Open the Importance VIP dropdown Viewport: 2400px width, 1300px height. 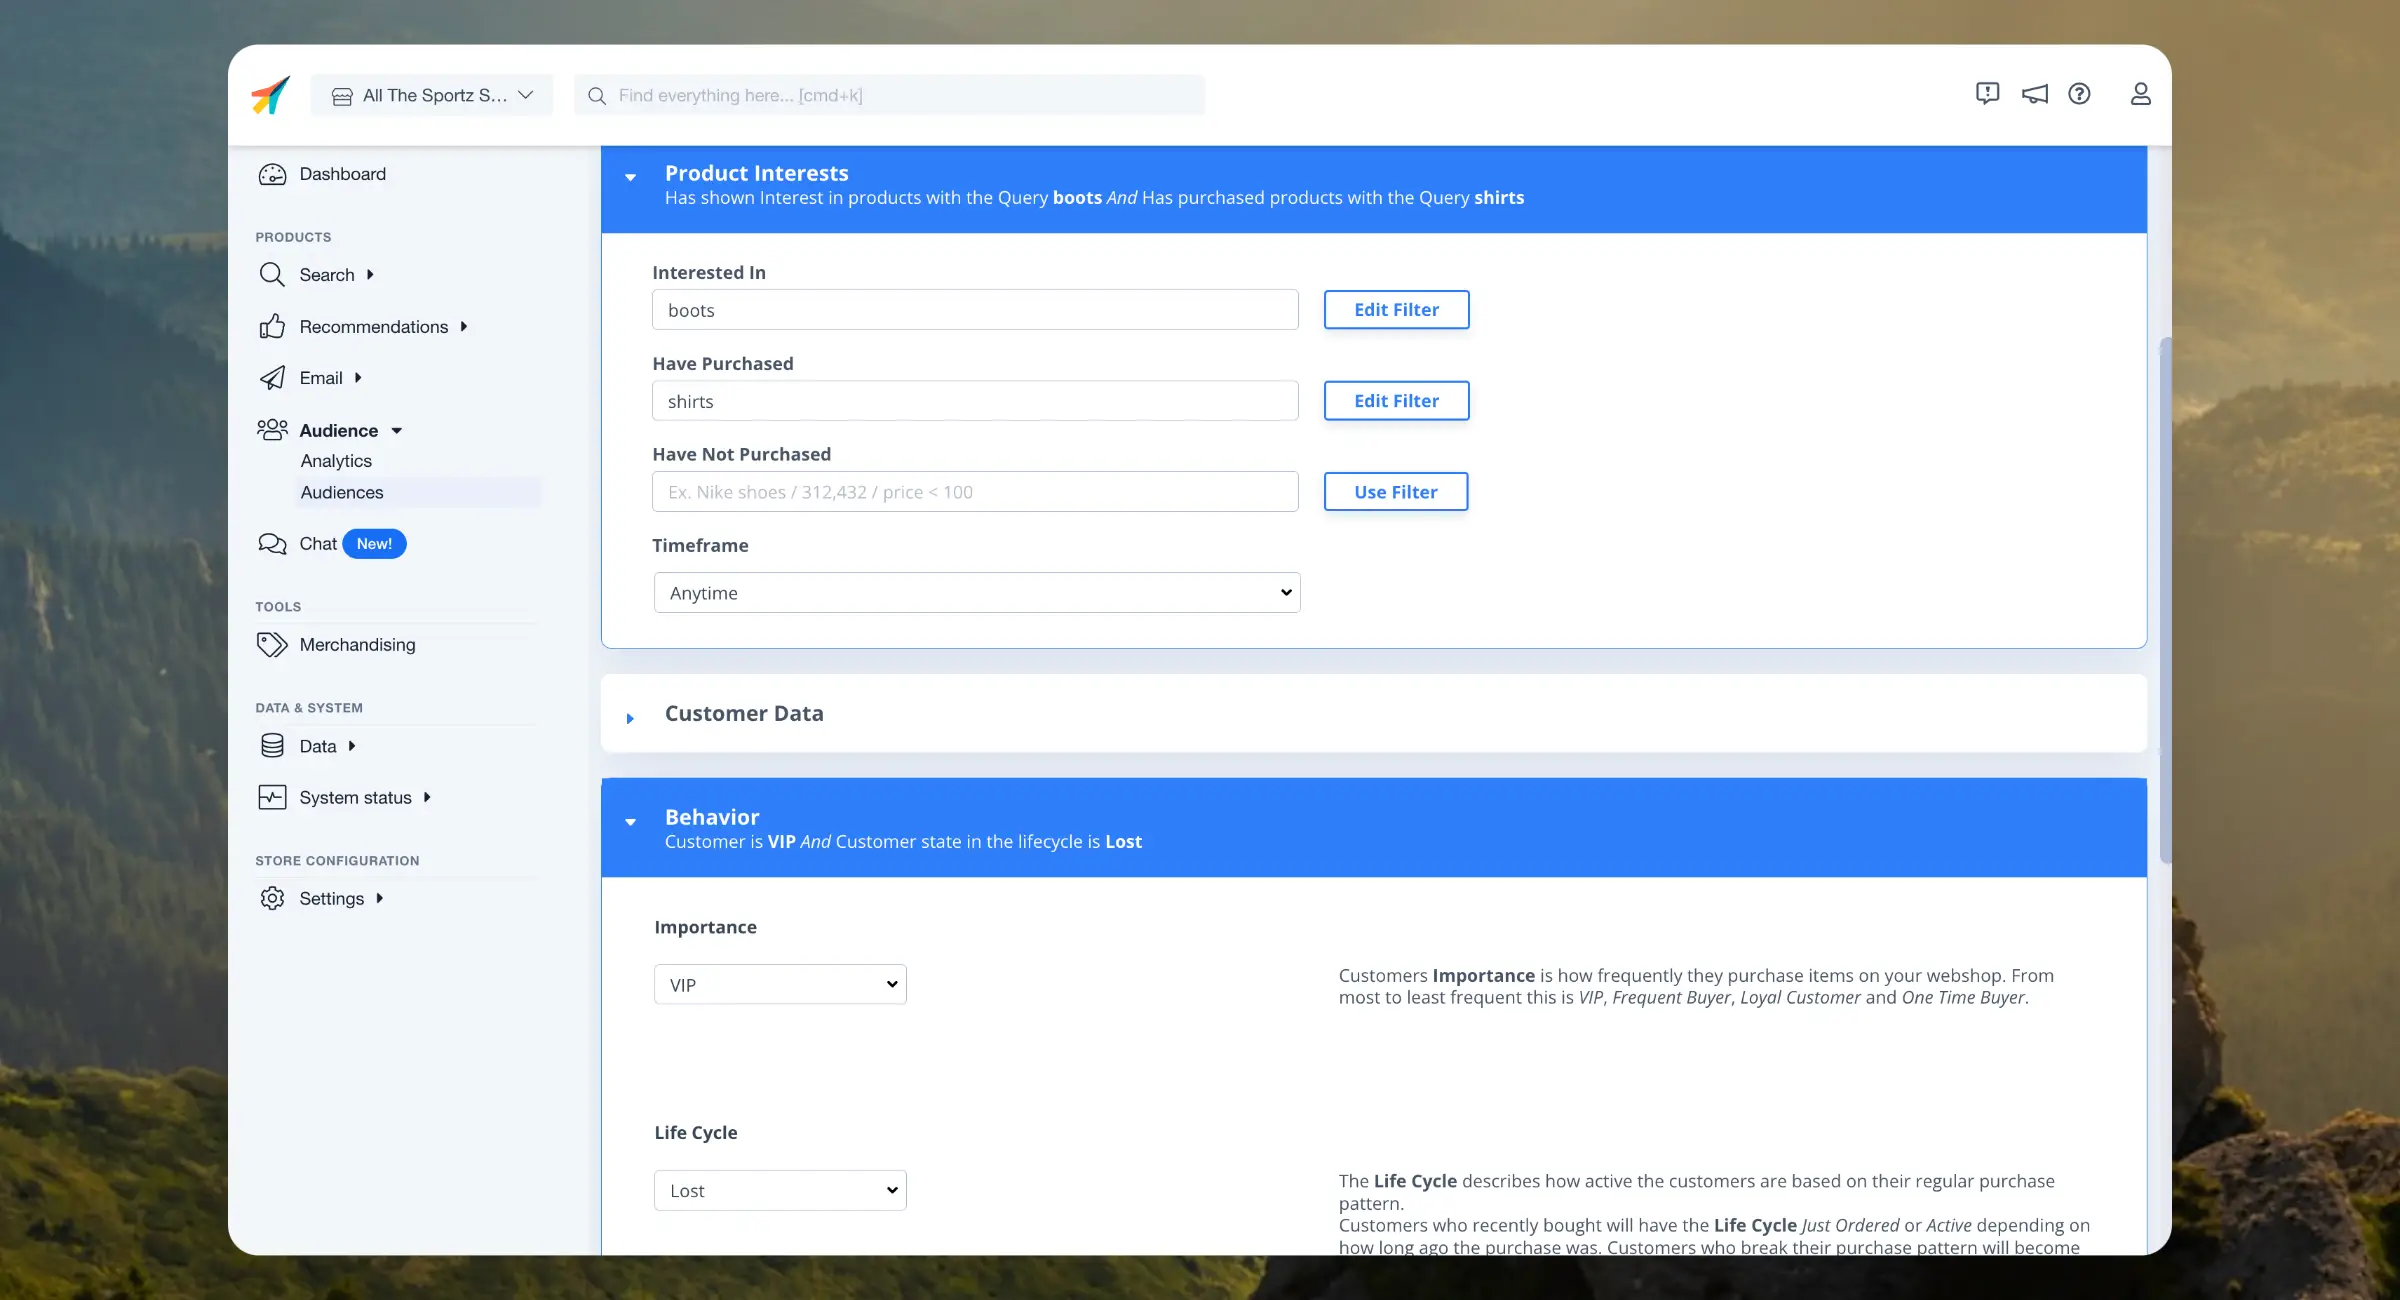[780, 985]
